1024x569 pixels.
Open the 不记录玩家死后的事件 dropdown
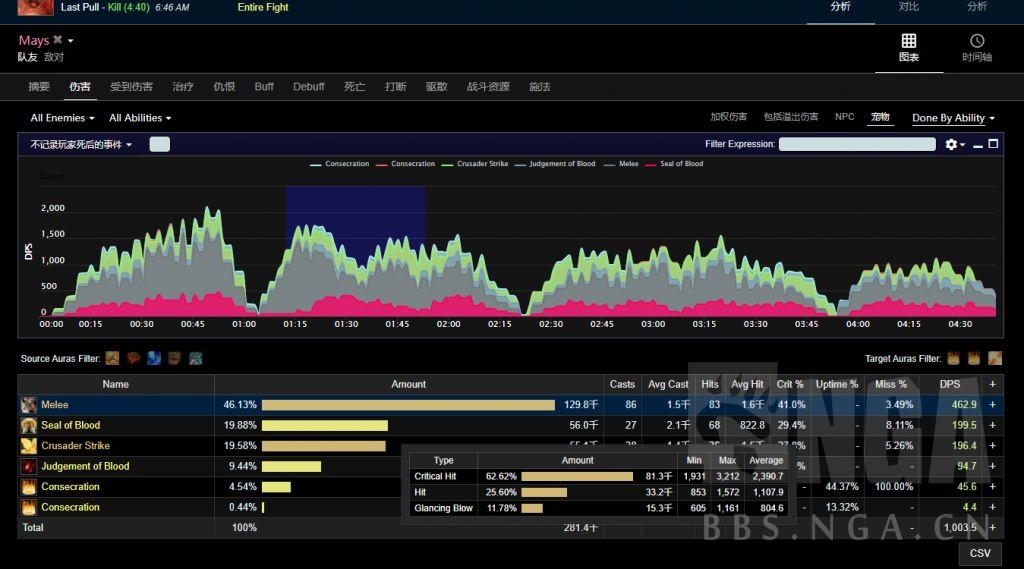coord(81,144)
